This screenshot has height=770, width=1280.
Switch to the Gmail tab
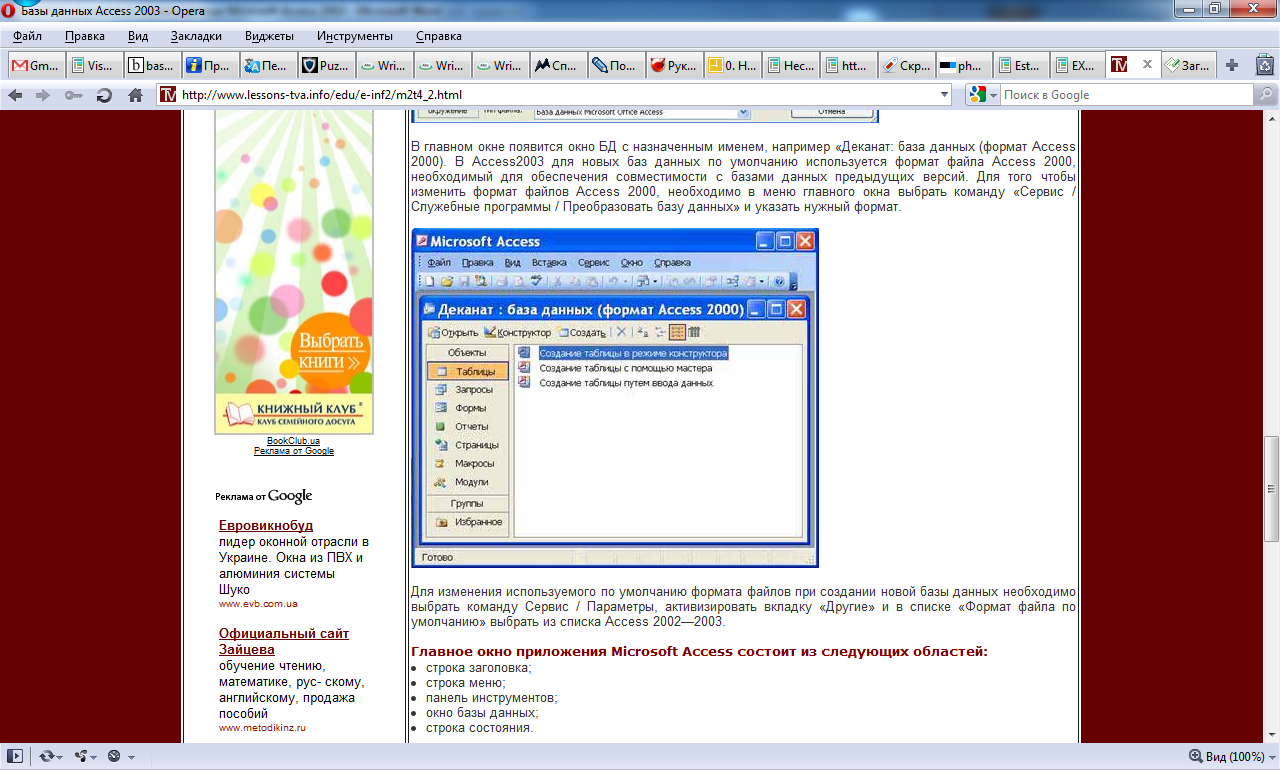point(36,66)
